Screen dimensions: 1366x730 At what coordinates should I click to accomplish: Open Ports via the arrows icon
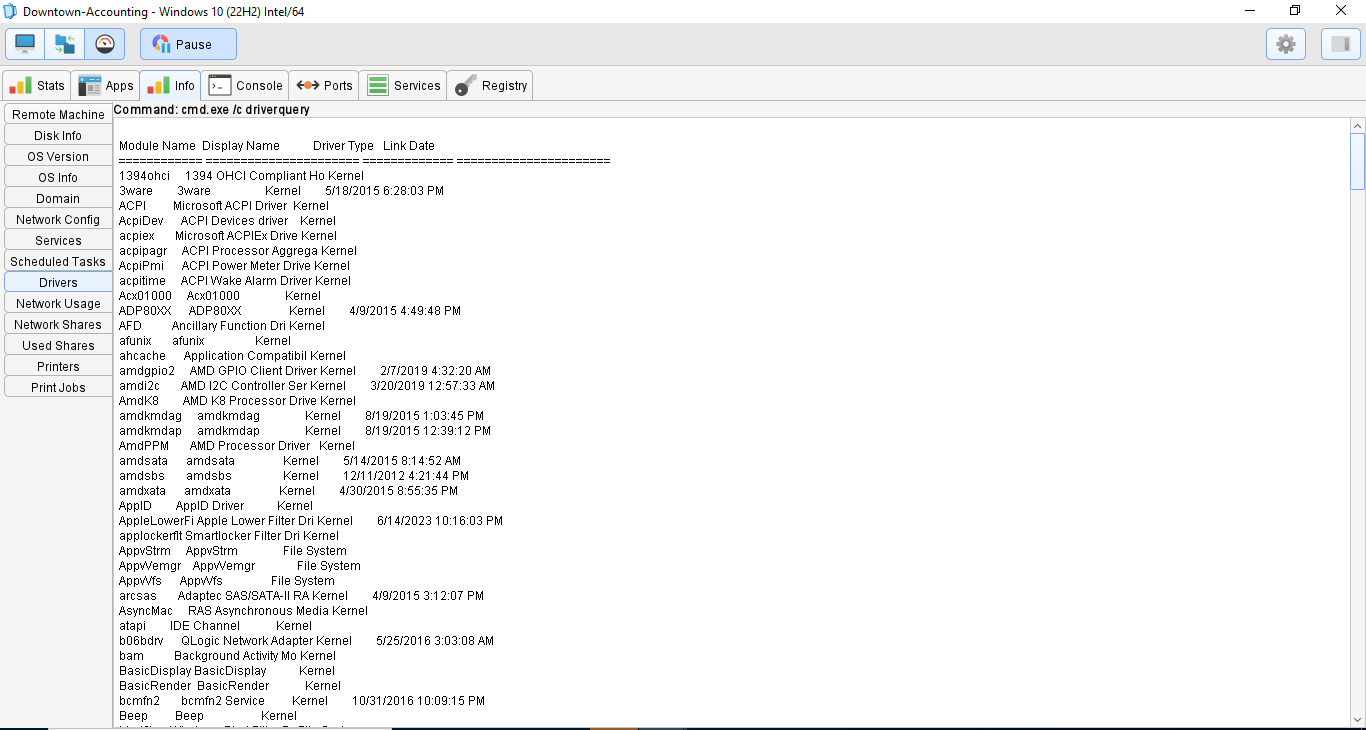(x=323, y=85)
